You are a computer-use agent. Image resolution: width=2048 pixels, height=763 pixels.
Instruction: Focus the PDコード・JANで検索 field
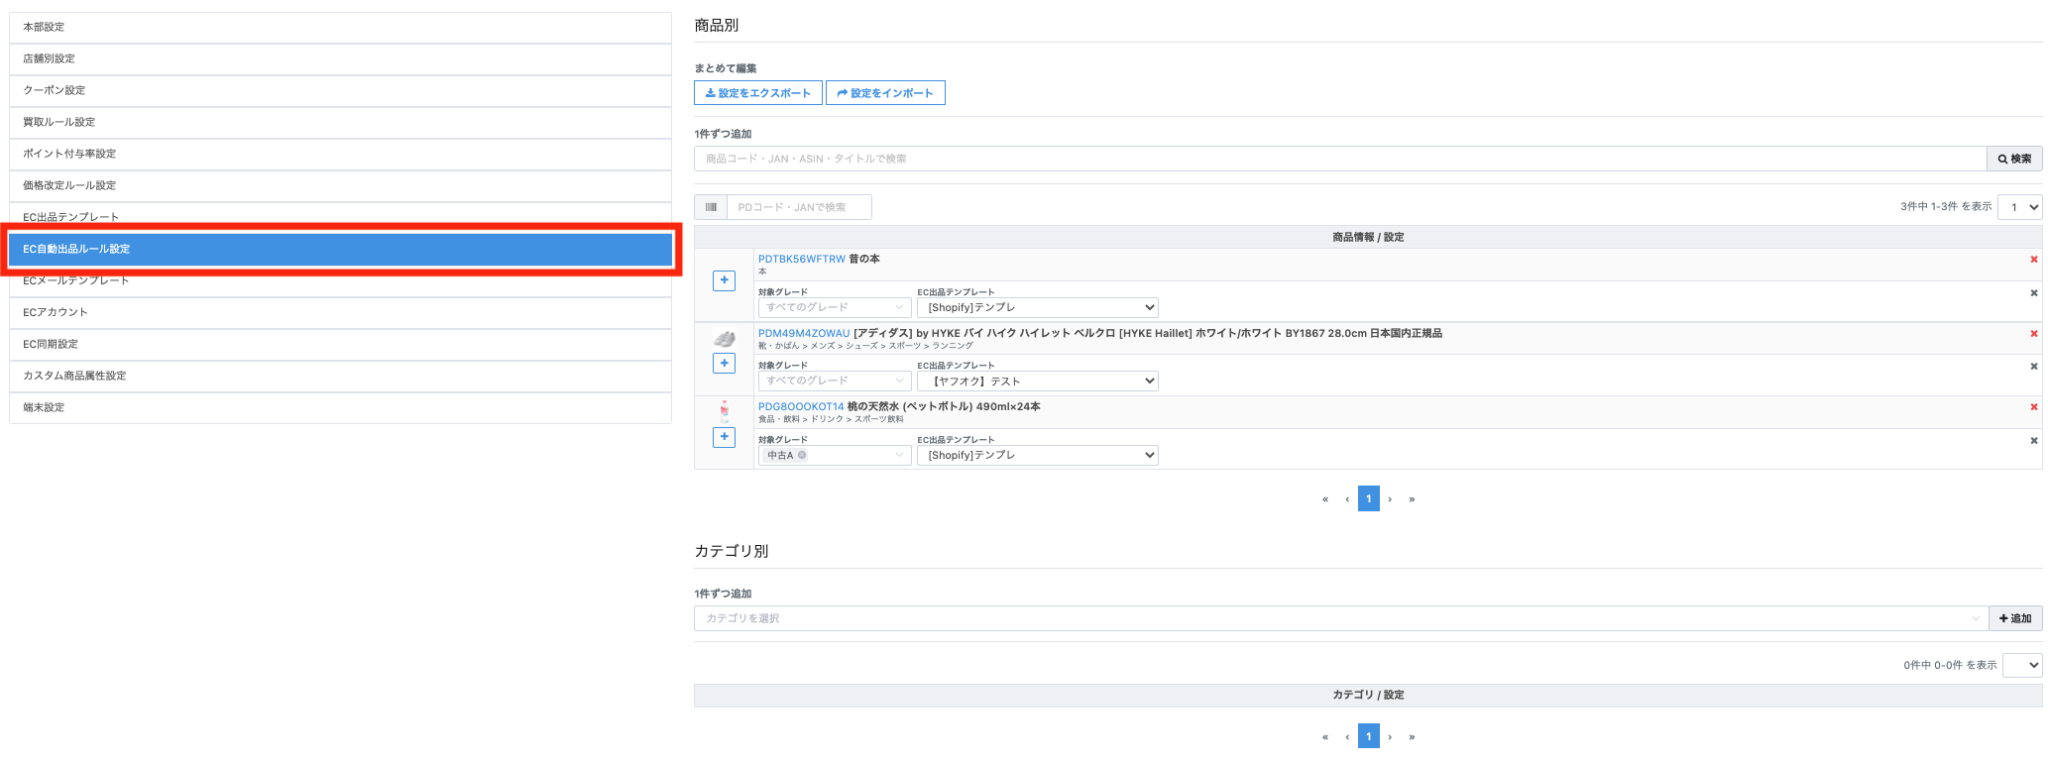click(799, 207)
